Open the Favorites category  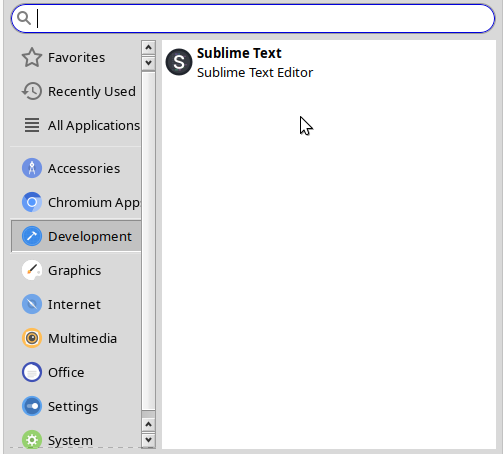[76, 57]
